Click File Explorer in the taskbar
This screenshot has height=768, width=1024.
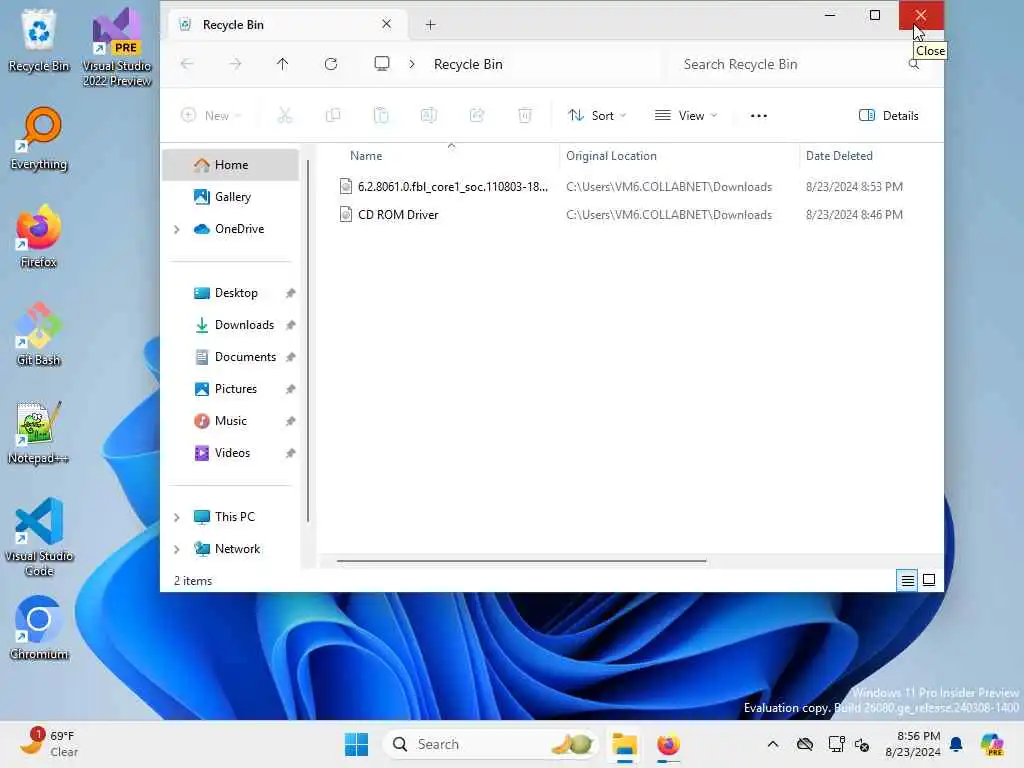(x=624, y=744)
